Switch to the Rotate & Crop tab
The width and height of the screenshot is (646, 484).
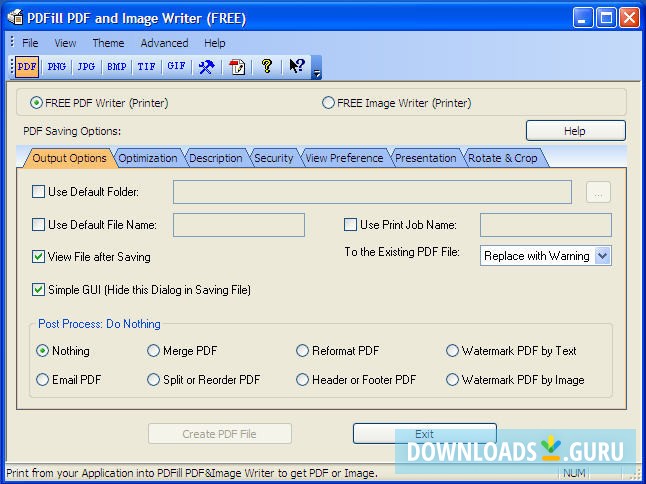click(x=503, y=158)
